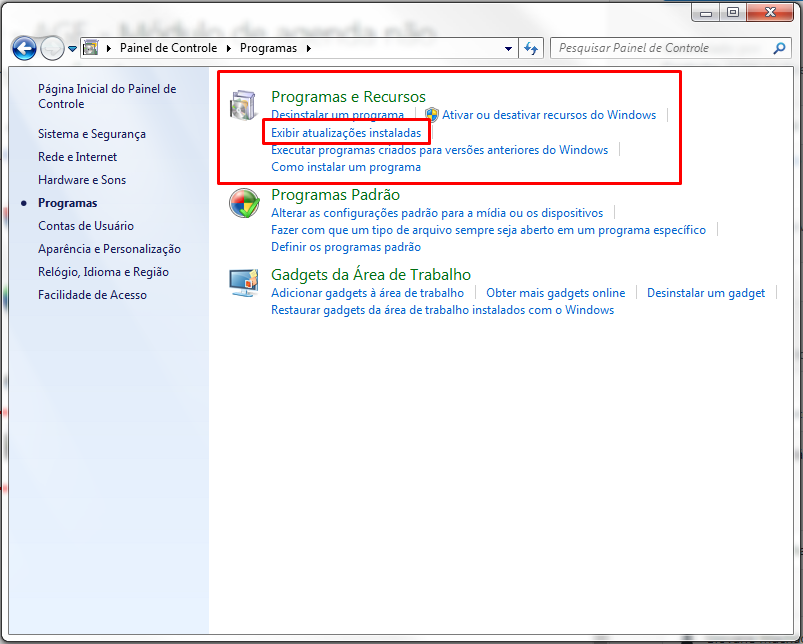Click the Programas e Recursos icon
This screenshot has width=803, height=644.
pyautogui.click(x=243, y=105)
